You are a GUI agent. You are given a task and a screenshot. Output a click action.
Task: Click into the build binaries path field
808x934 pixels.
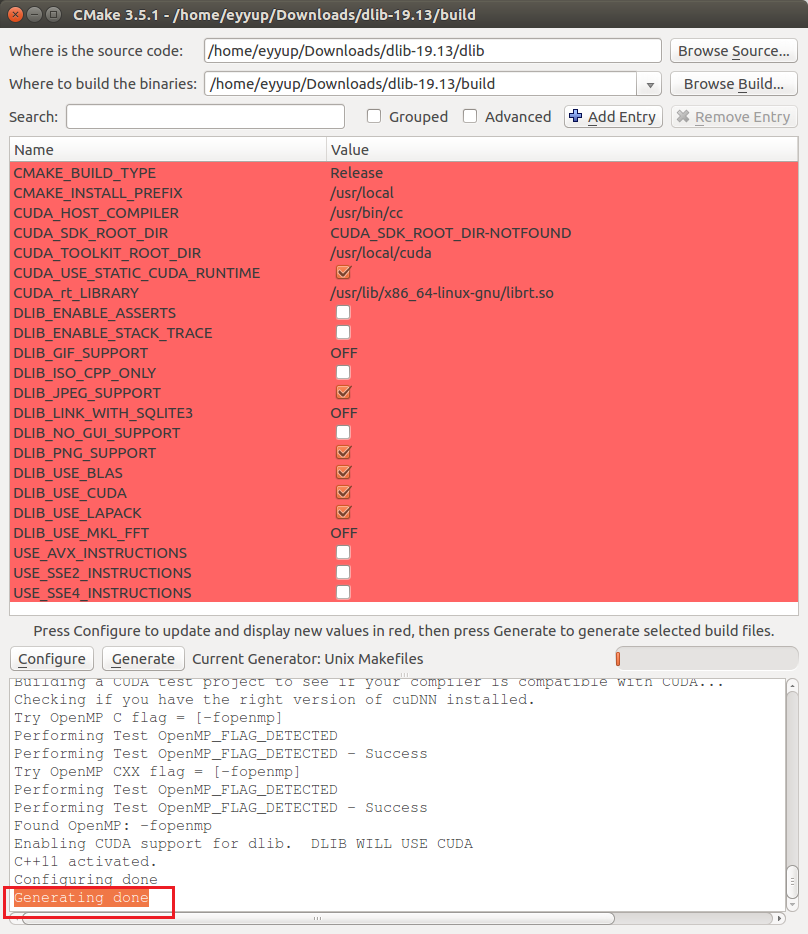pos(421,84)
